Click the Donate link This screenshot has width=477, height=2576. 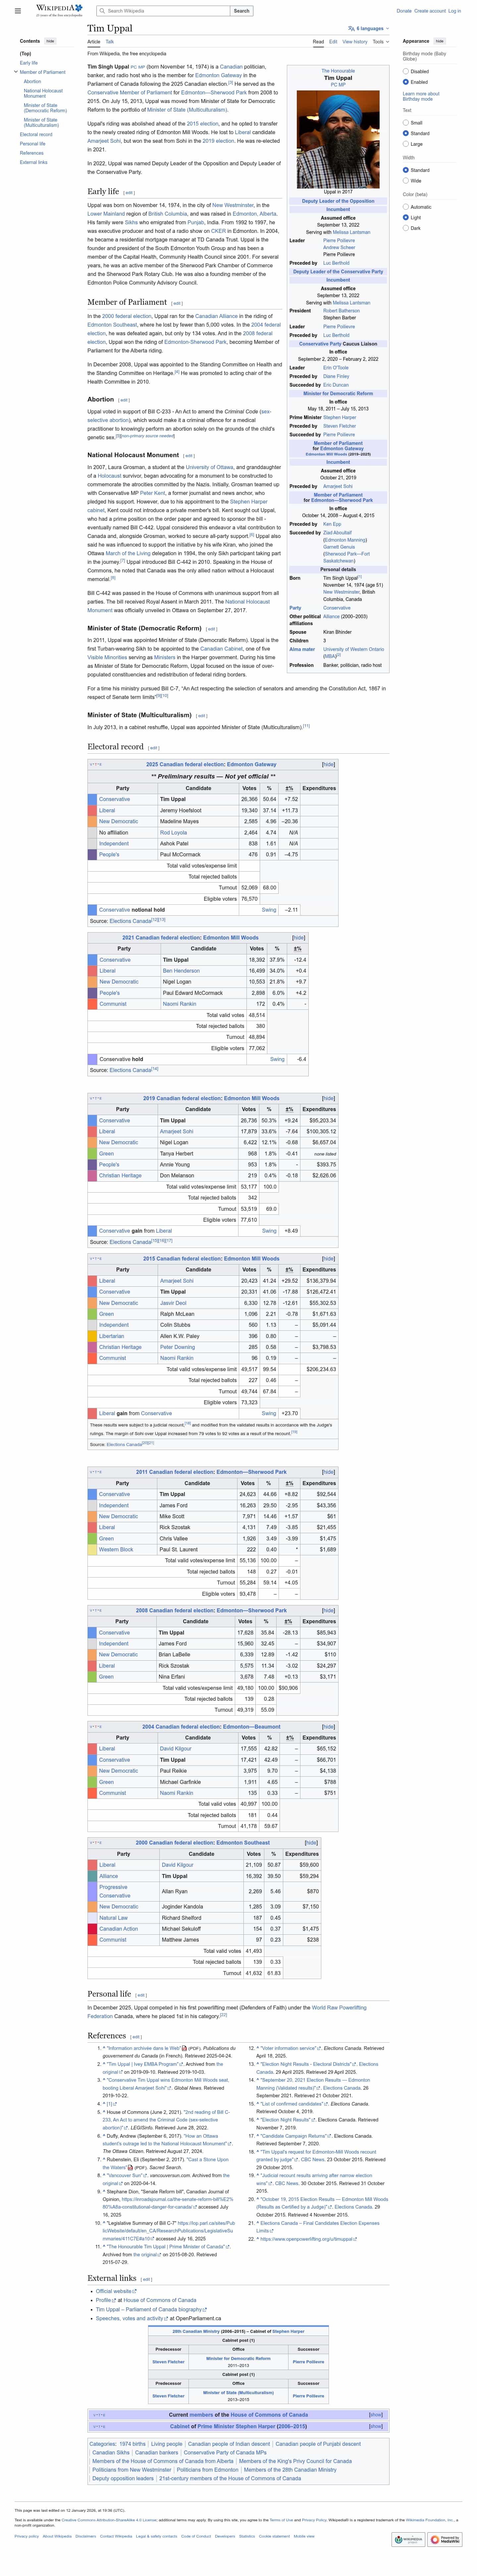coord(404,11)
